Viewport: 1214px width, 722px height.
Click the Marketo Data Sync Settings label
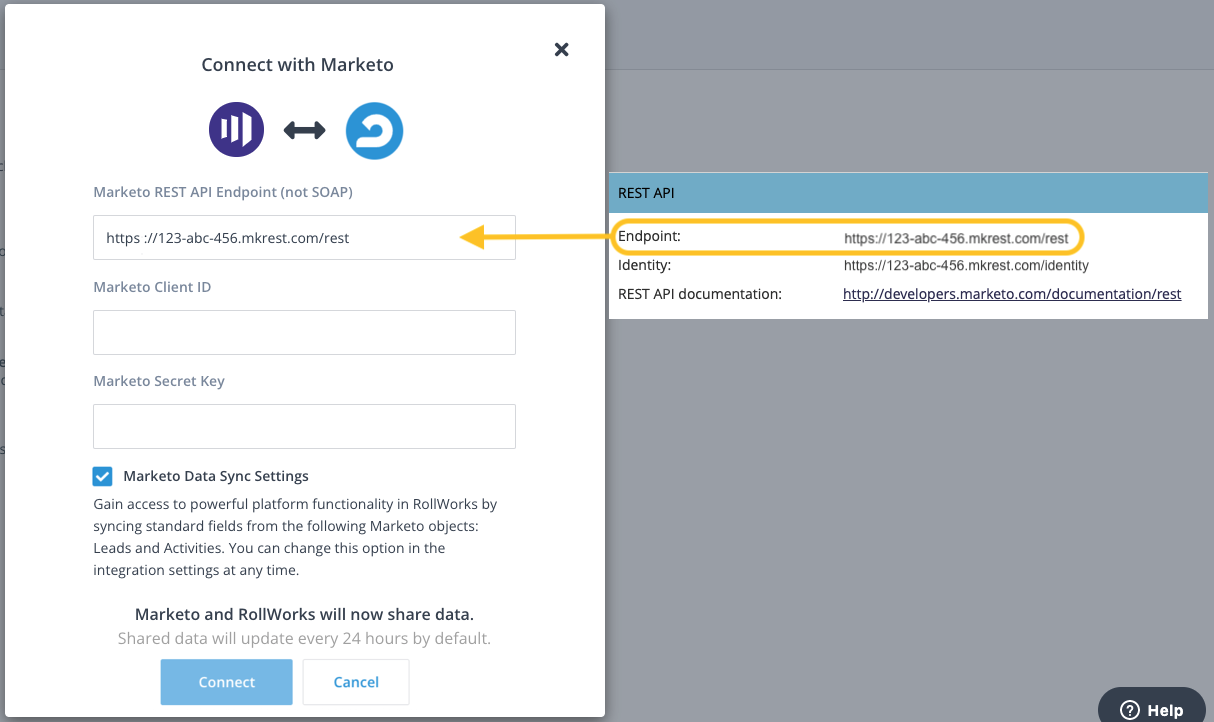tap(216, 476)
